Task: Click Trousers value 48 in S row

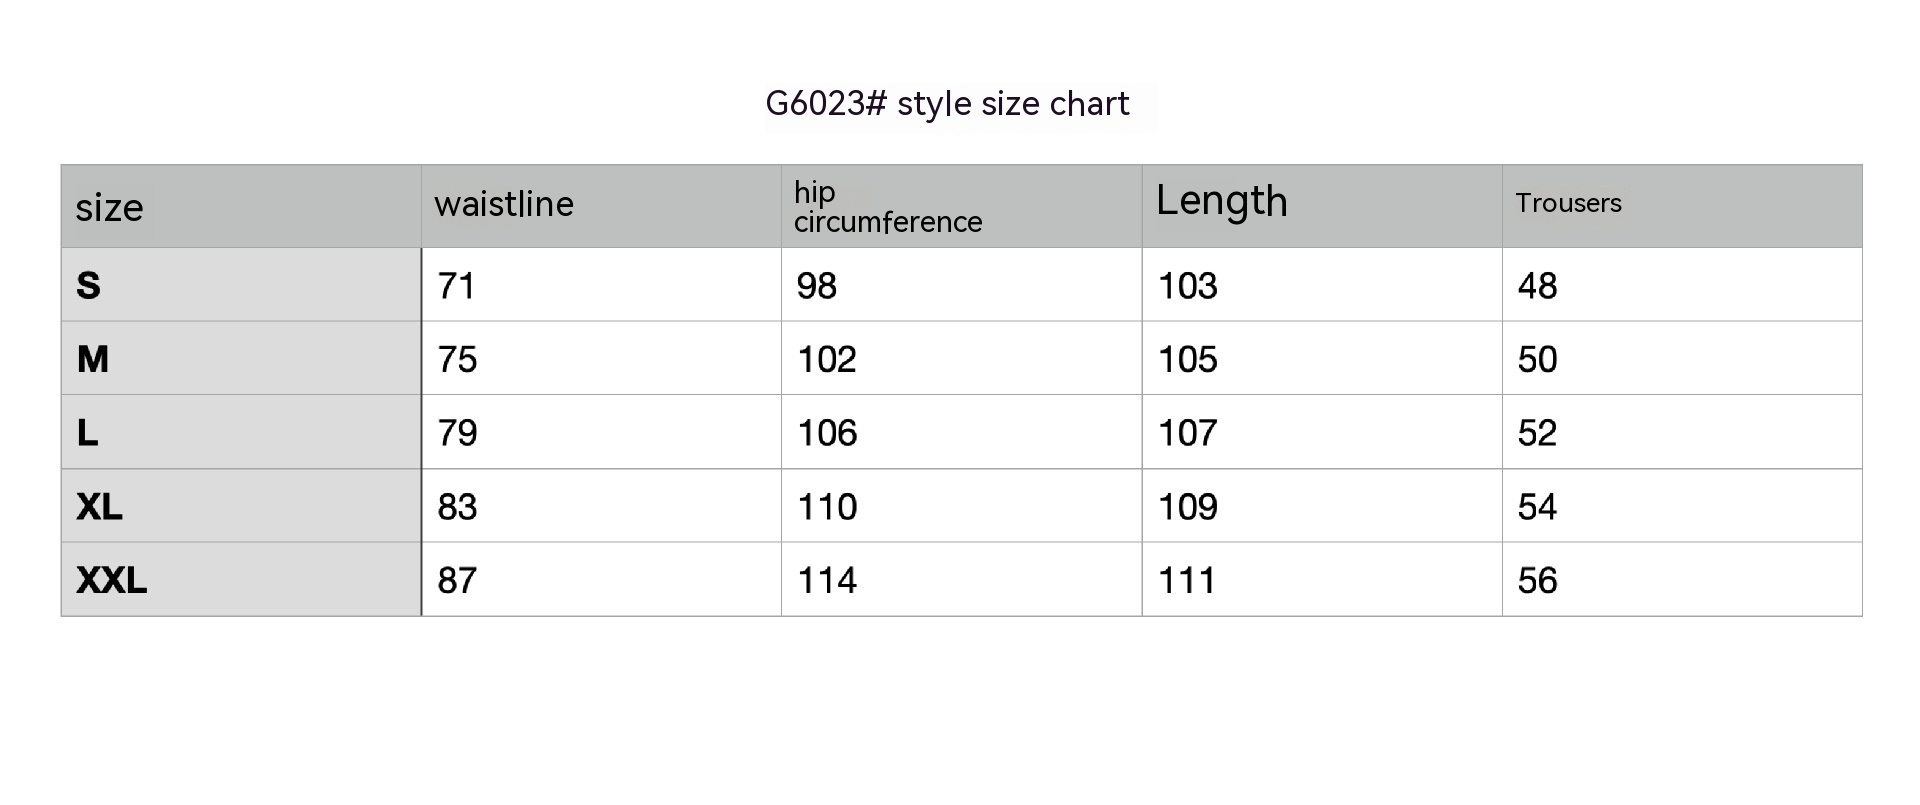Action: click(1537, 286)
